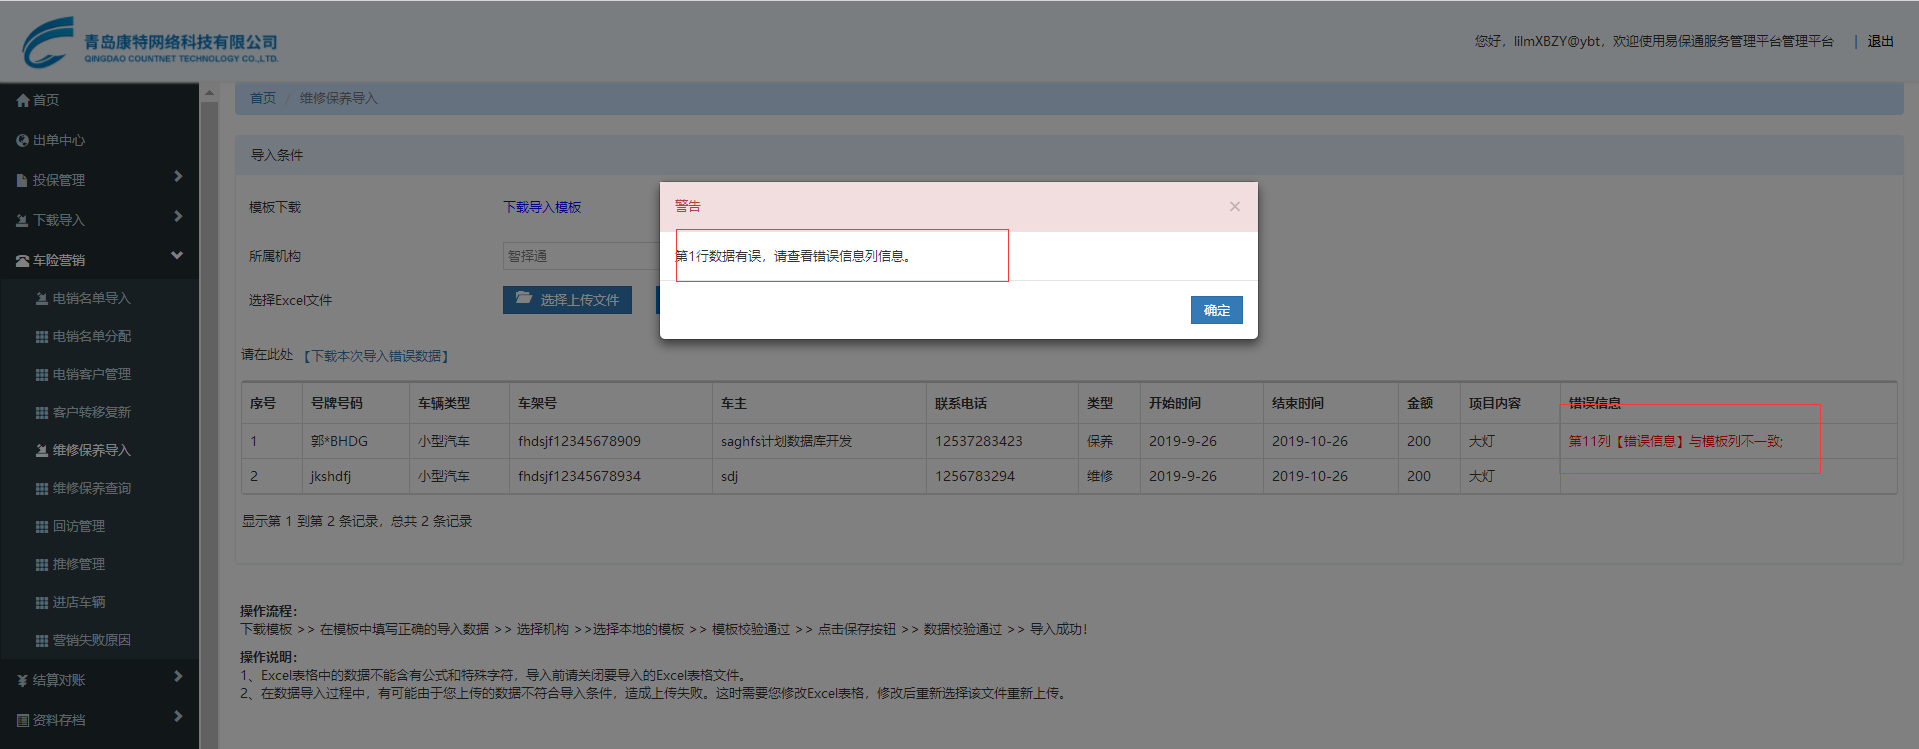Click the sidebar scrollbar up arrow
1919x749 pixels.
(209, 93)
